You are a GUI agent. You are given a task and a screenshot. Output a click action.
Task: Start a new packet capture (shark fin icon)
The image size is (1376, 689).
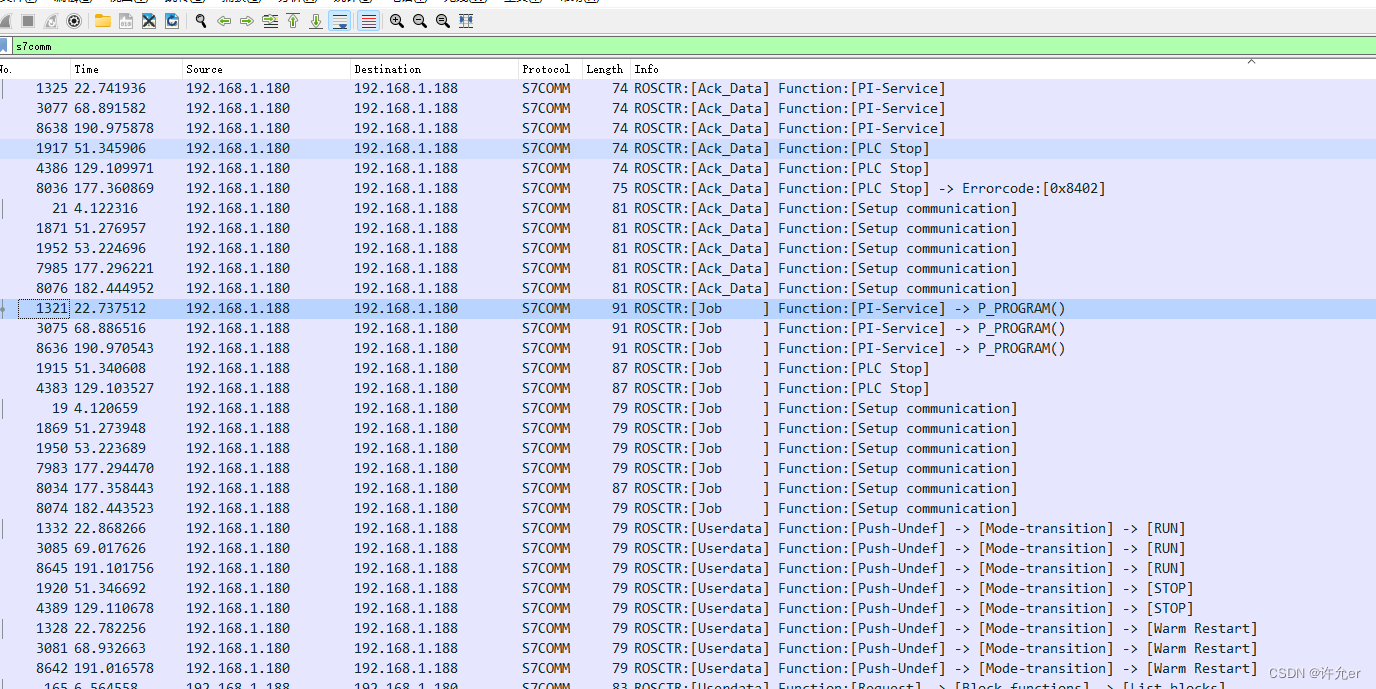pos(6,20)
